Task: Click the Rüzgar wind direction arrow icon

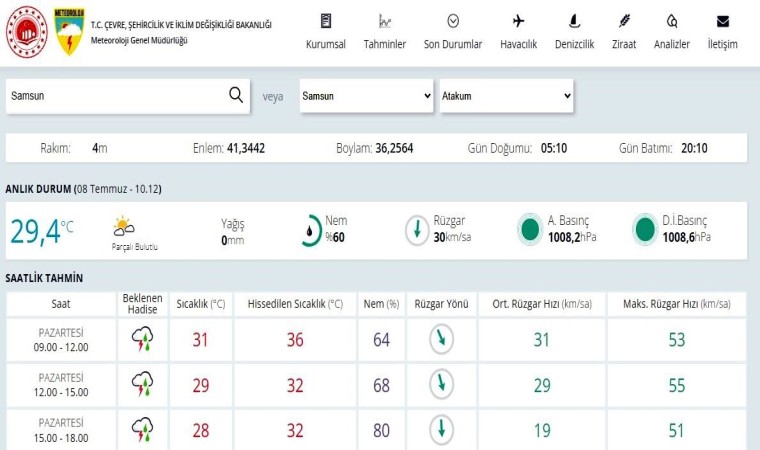Action: tap(418, 230)
